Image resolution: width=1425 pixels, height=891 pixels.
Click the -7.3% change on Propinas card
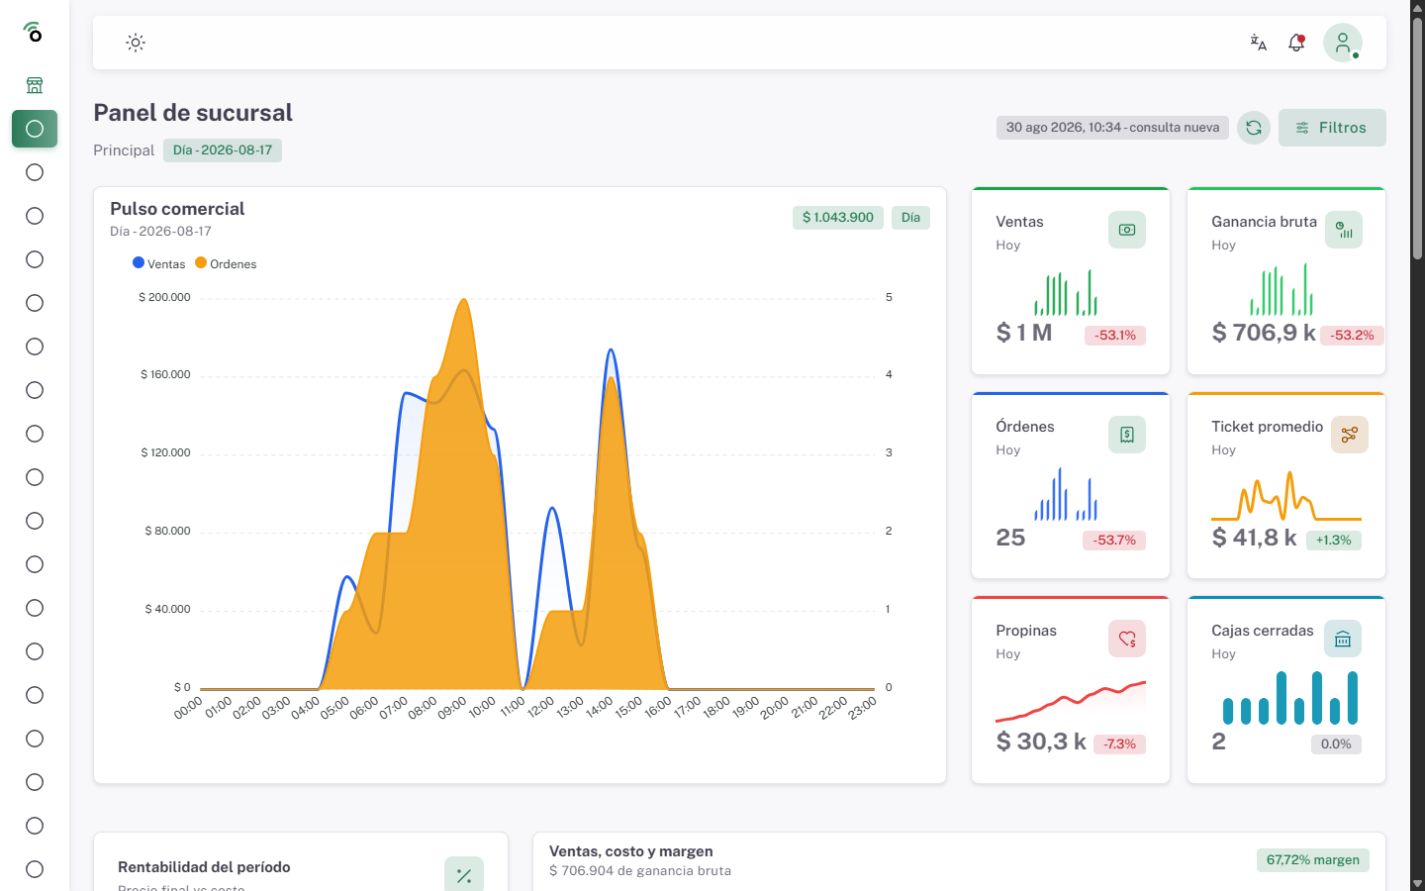(1119, 744)
